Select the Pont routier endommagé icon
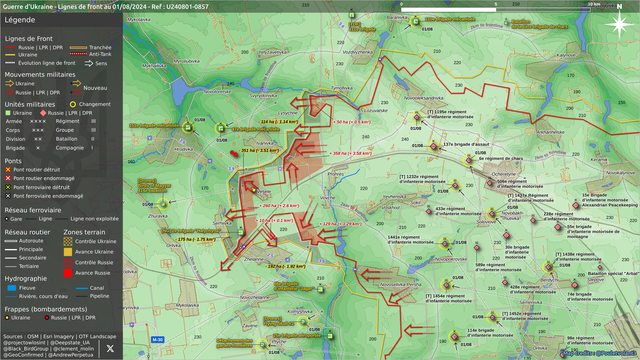Screen dimensions: 640x360 click(x=8, y=178)
